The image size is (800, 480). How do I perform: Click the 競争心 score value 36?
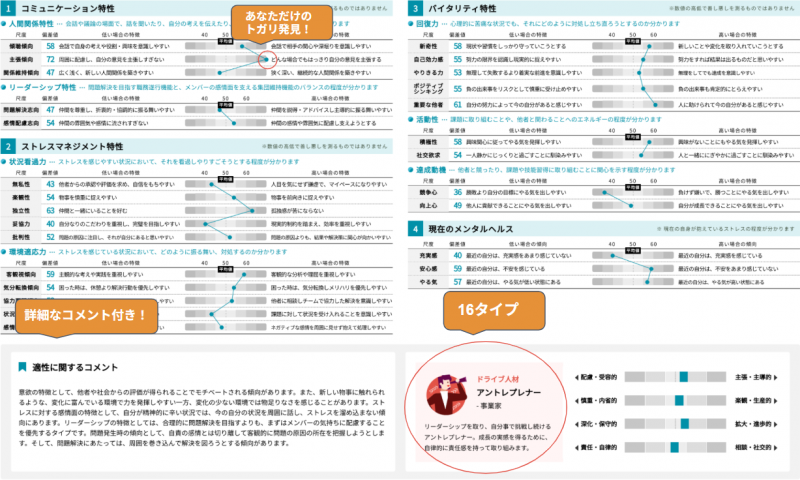pos(456,189)
